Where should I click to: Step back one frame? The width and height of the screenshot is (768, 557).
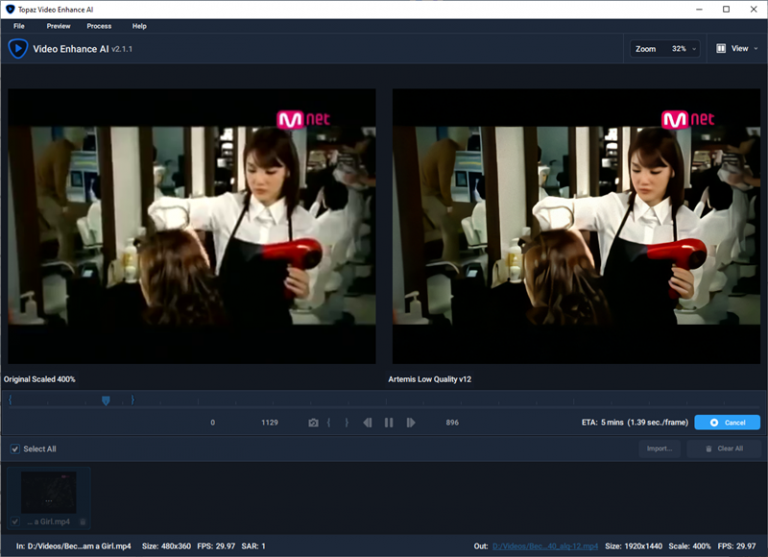[x=367, y=422]
